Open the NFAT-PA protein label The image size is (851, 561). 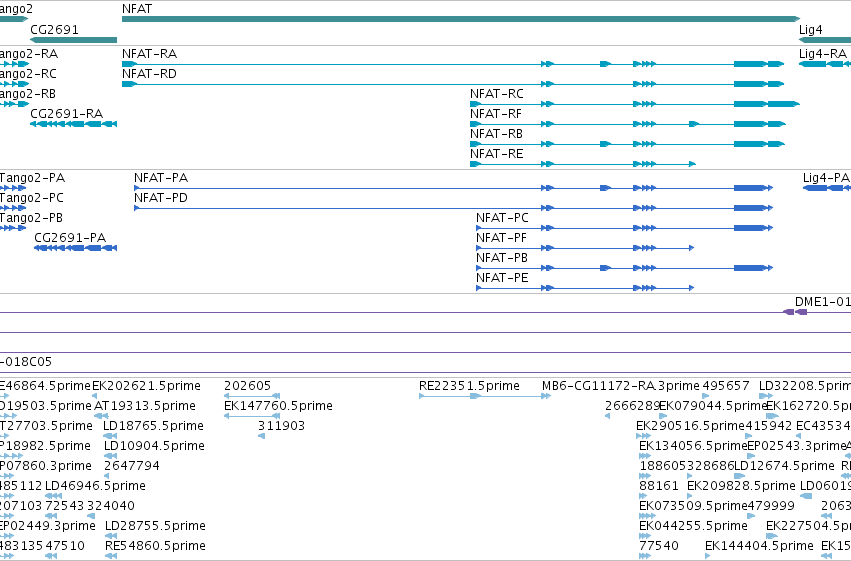(x=161, y=178)
